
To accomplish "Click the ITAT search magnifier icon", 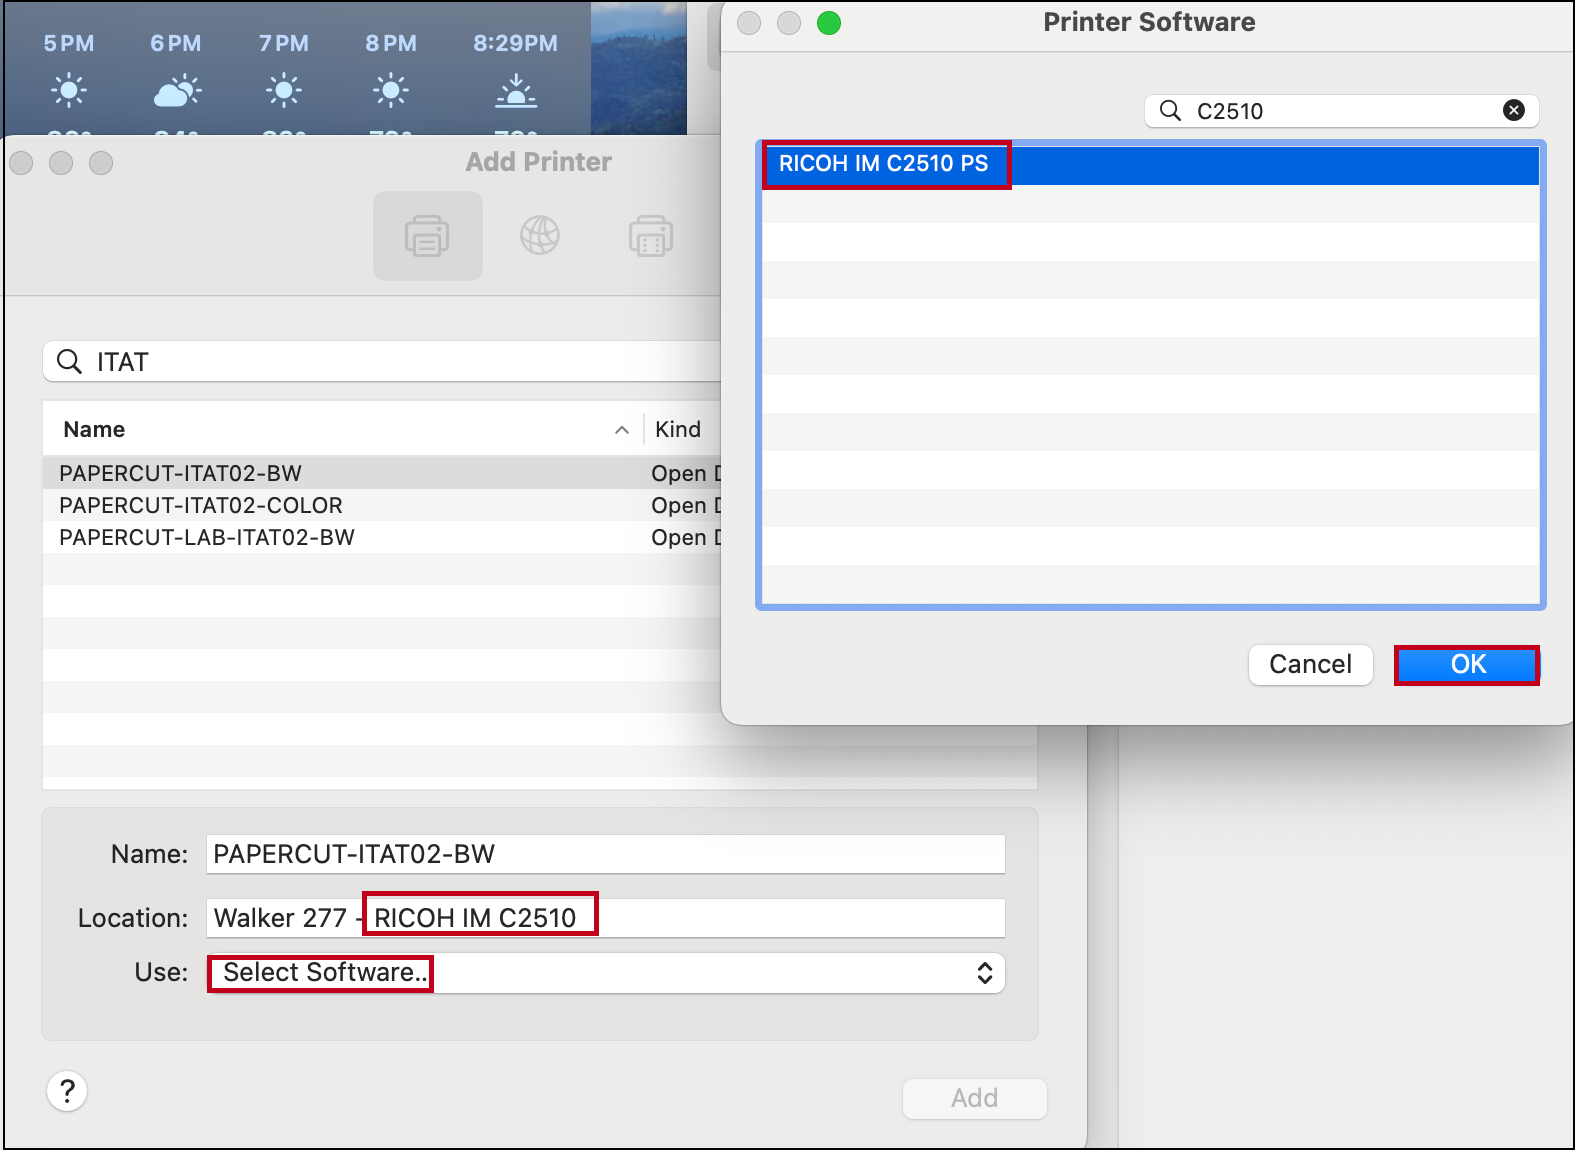I will pyautogui.click(x=69, y=362).
